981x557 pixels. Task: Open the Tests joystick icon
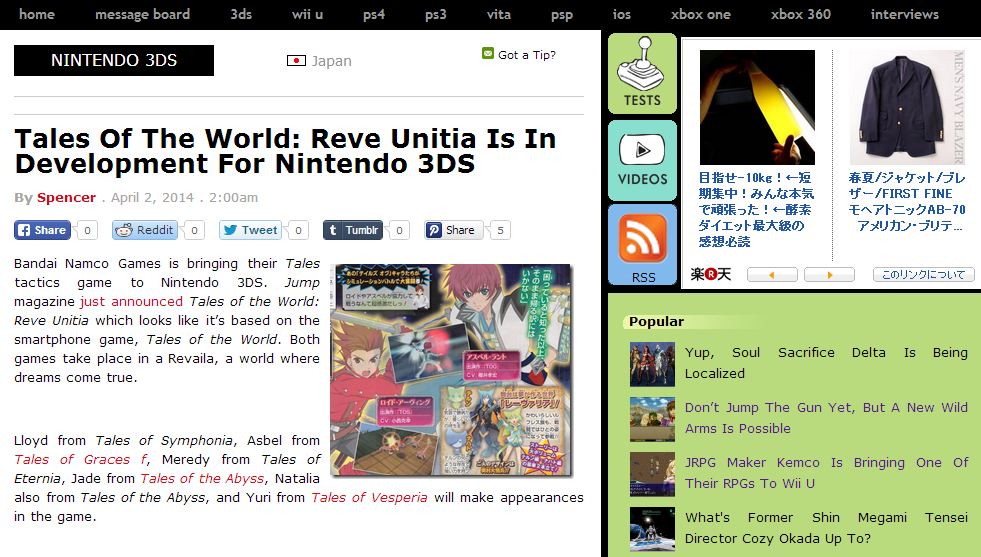coord(643,73)
